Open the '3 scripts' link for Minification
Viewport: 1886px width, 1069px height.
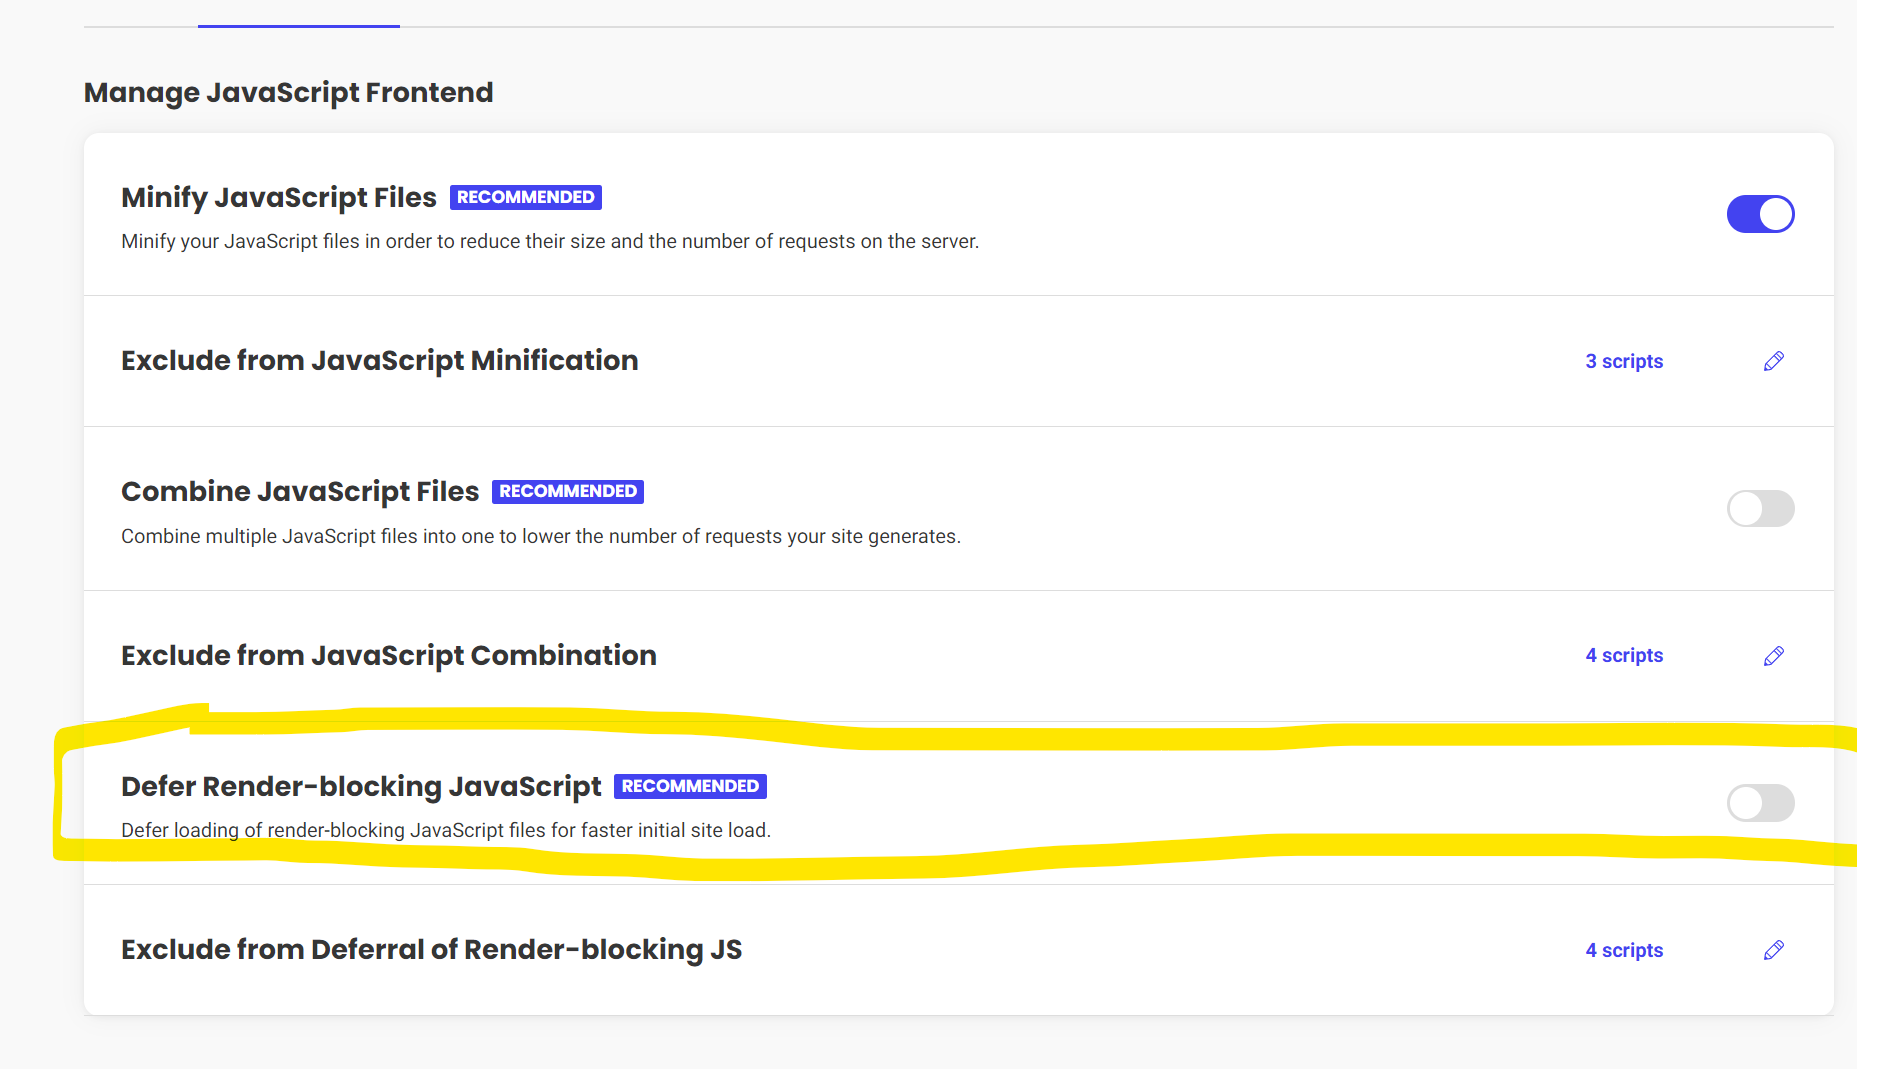tap(1624, 361)
